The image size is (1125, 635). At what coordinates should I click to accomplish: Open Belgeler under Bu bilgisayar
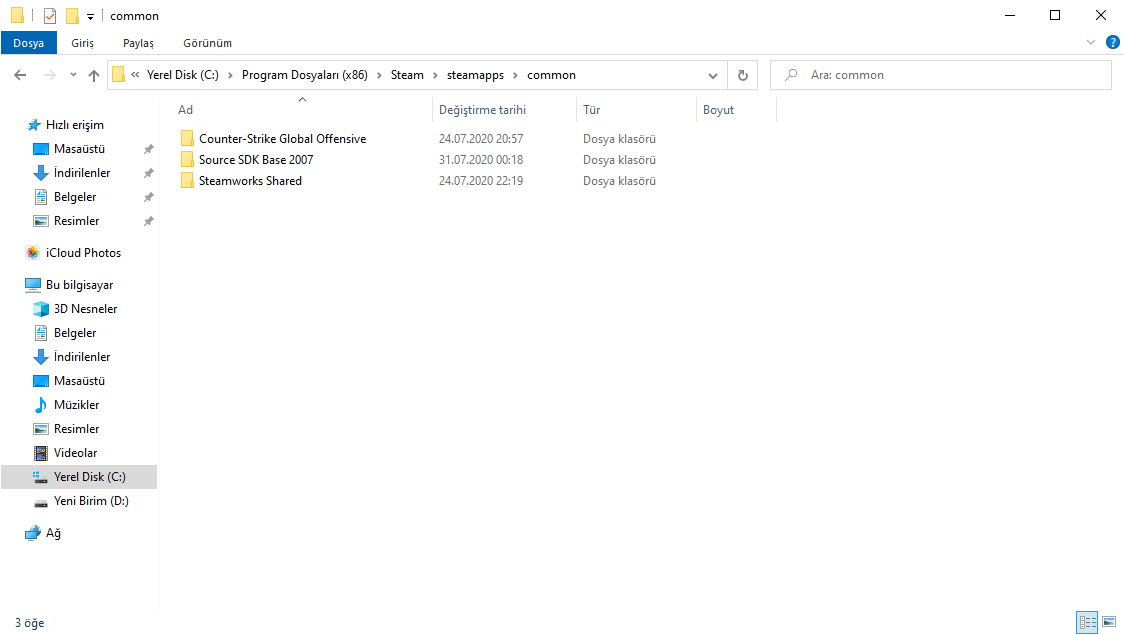tap(75, 333)
